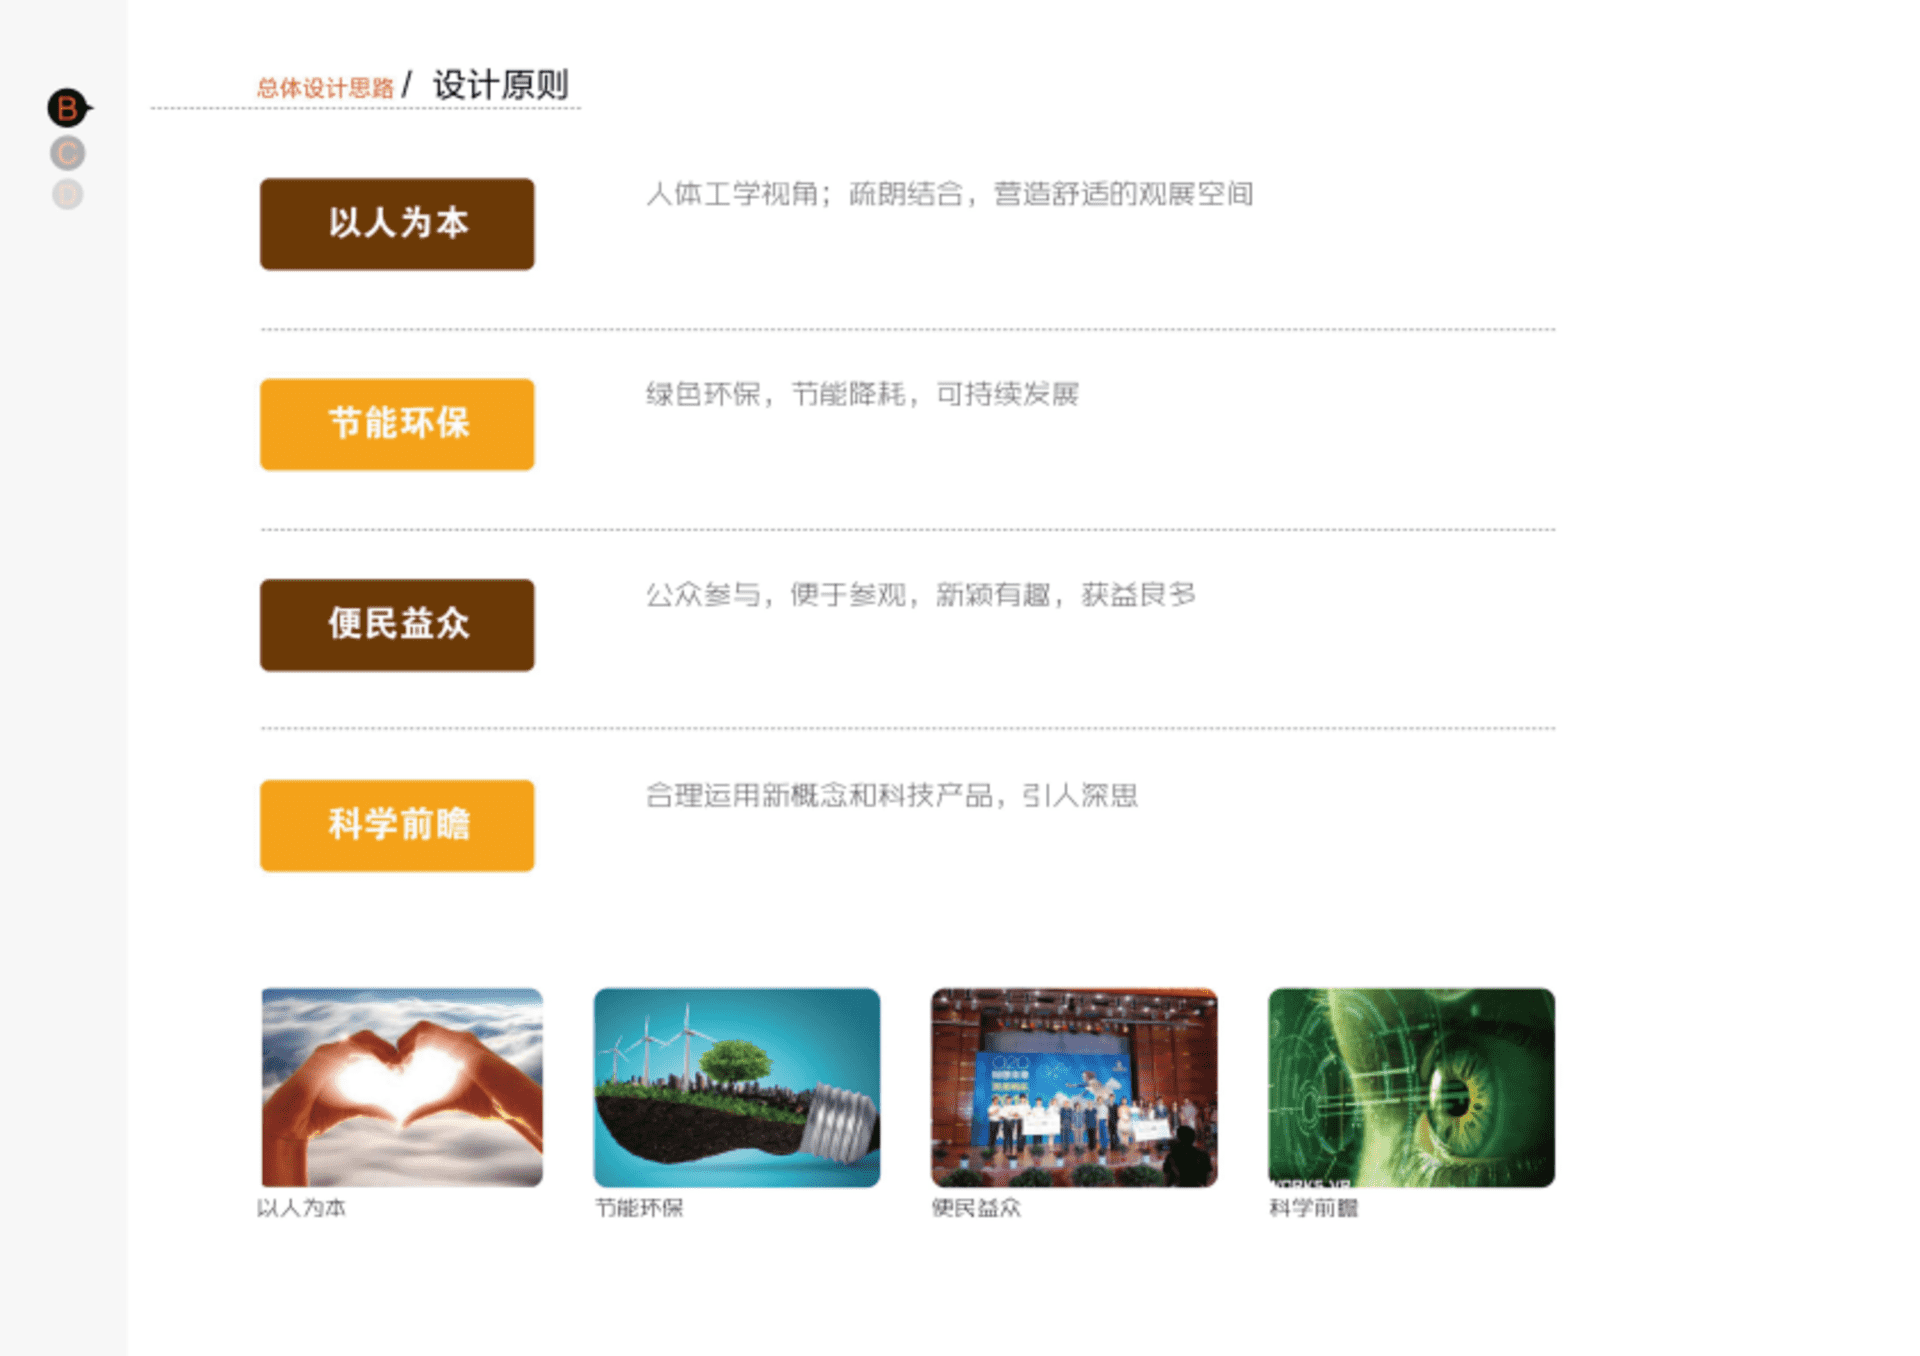
Task: Click the 便民益众 caption under image
Action: tap(976, 1208)
